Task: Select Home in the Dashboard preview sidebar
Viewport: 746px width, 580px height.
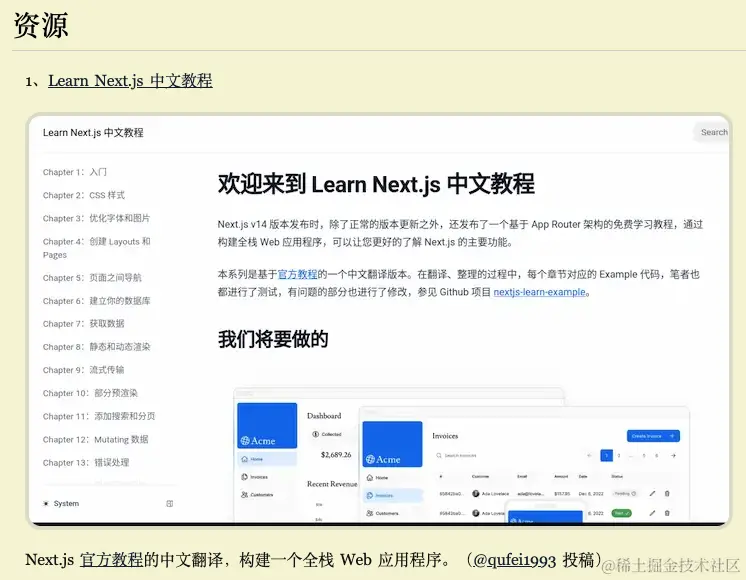Action: (267, 459)
